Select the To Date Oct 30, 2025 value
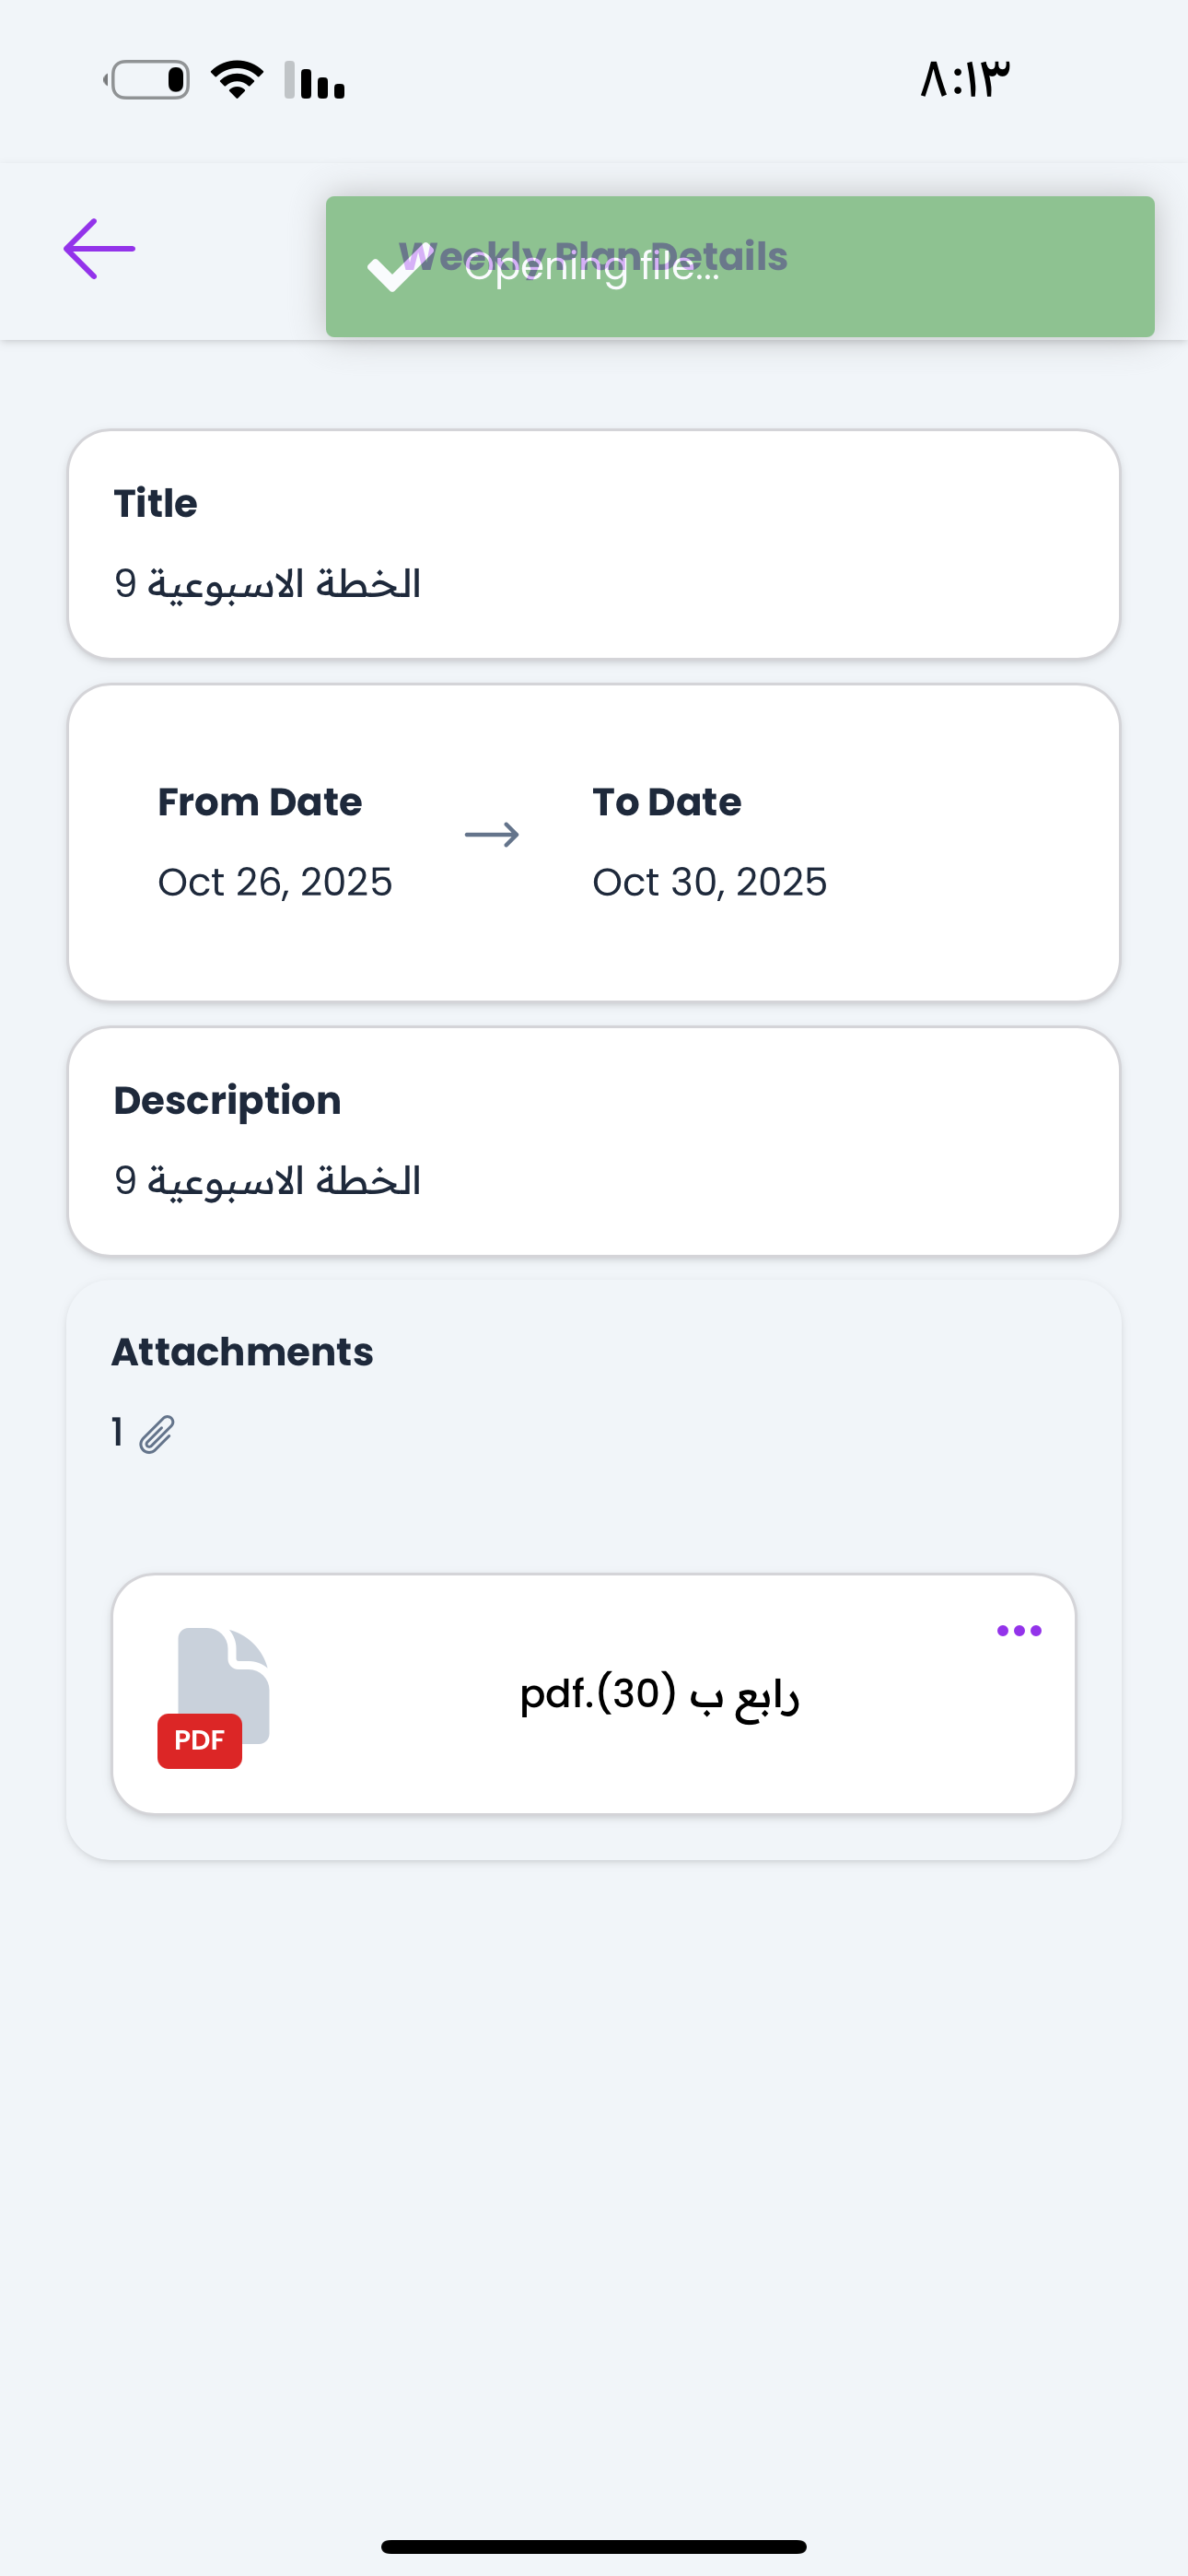The image size is (1188, 2576). click(x=709, y=882)
